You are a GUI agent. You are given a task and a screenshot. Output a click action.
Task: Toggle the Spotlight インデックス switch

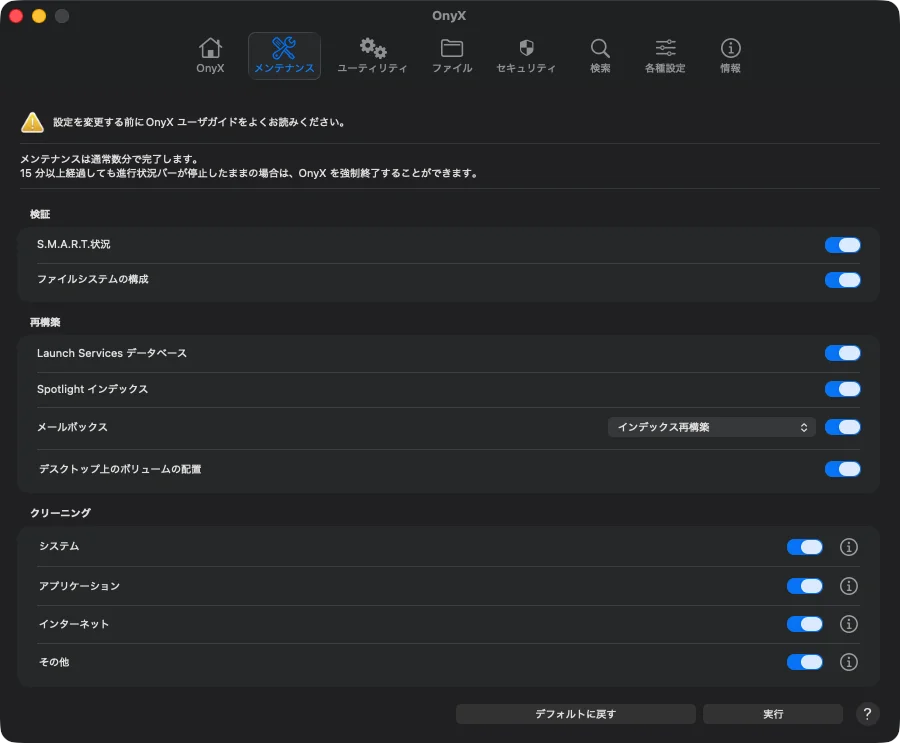click(x=842, y=389)
